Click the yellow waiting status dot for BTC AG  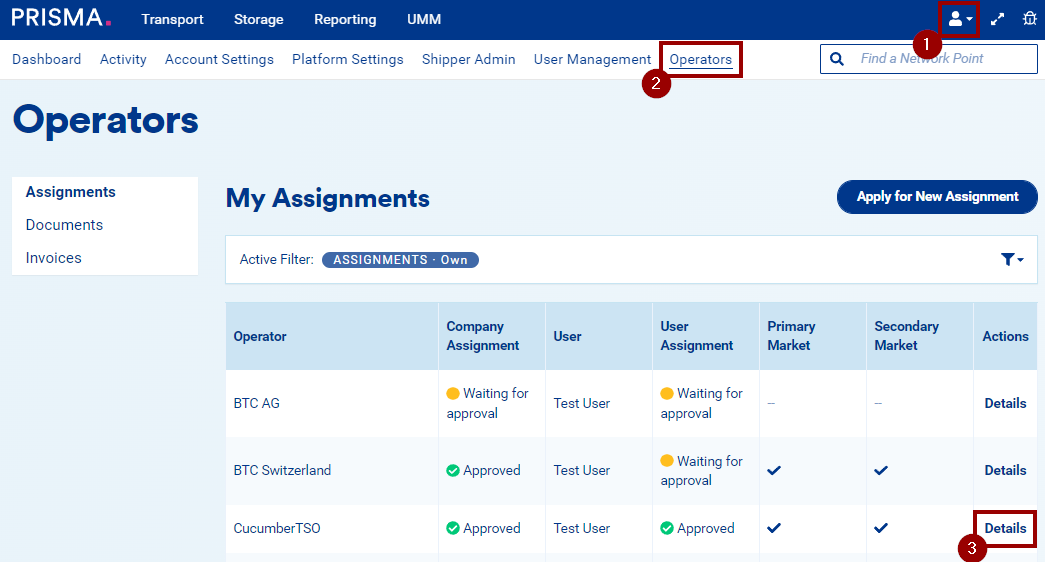[x=453, y=394]
